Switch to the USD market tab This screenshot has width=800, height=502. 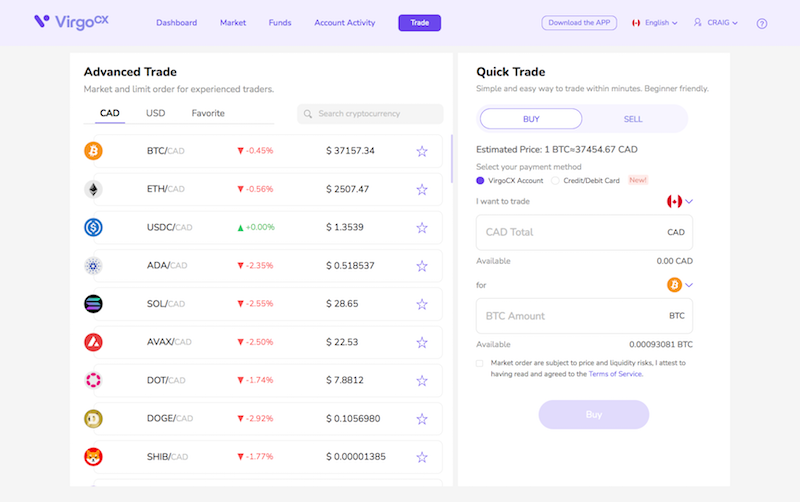click(x=156, y=113)
